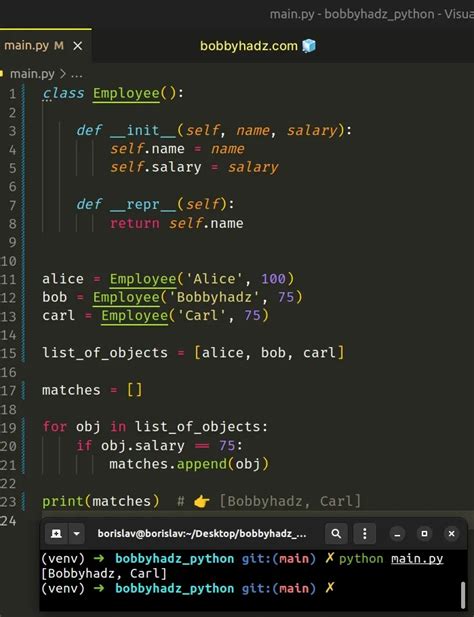474x617 pixels.
Task: Click matches variable on line 17
Action: click(71, 390)
